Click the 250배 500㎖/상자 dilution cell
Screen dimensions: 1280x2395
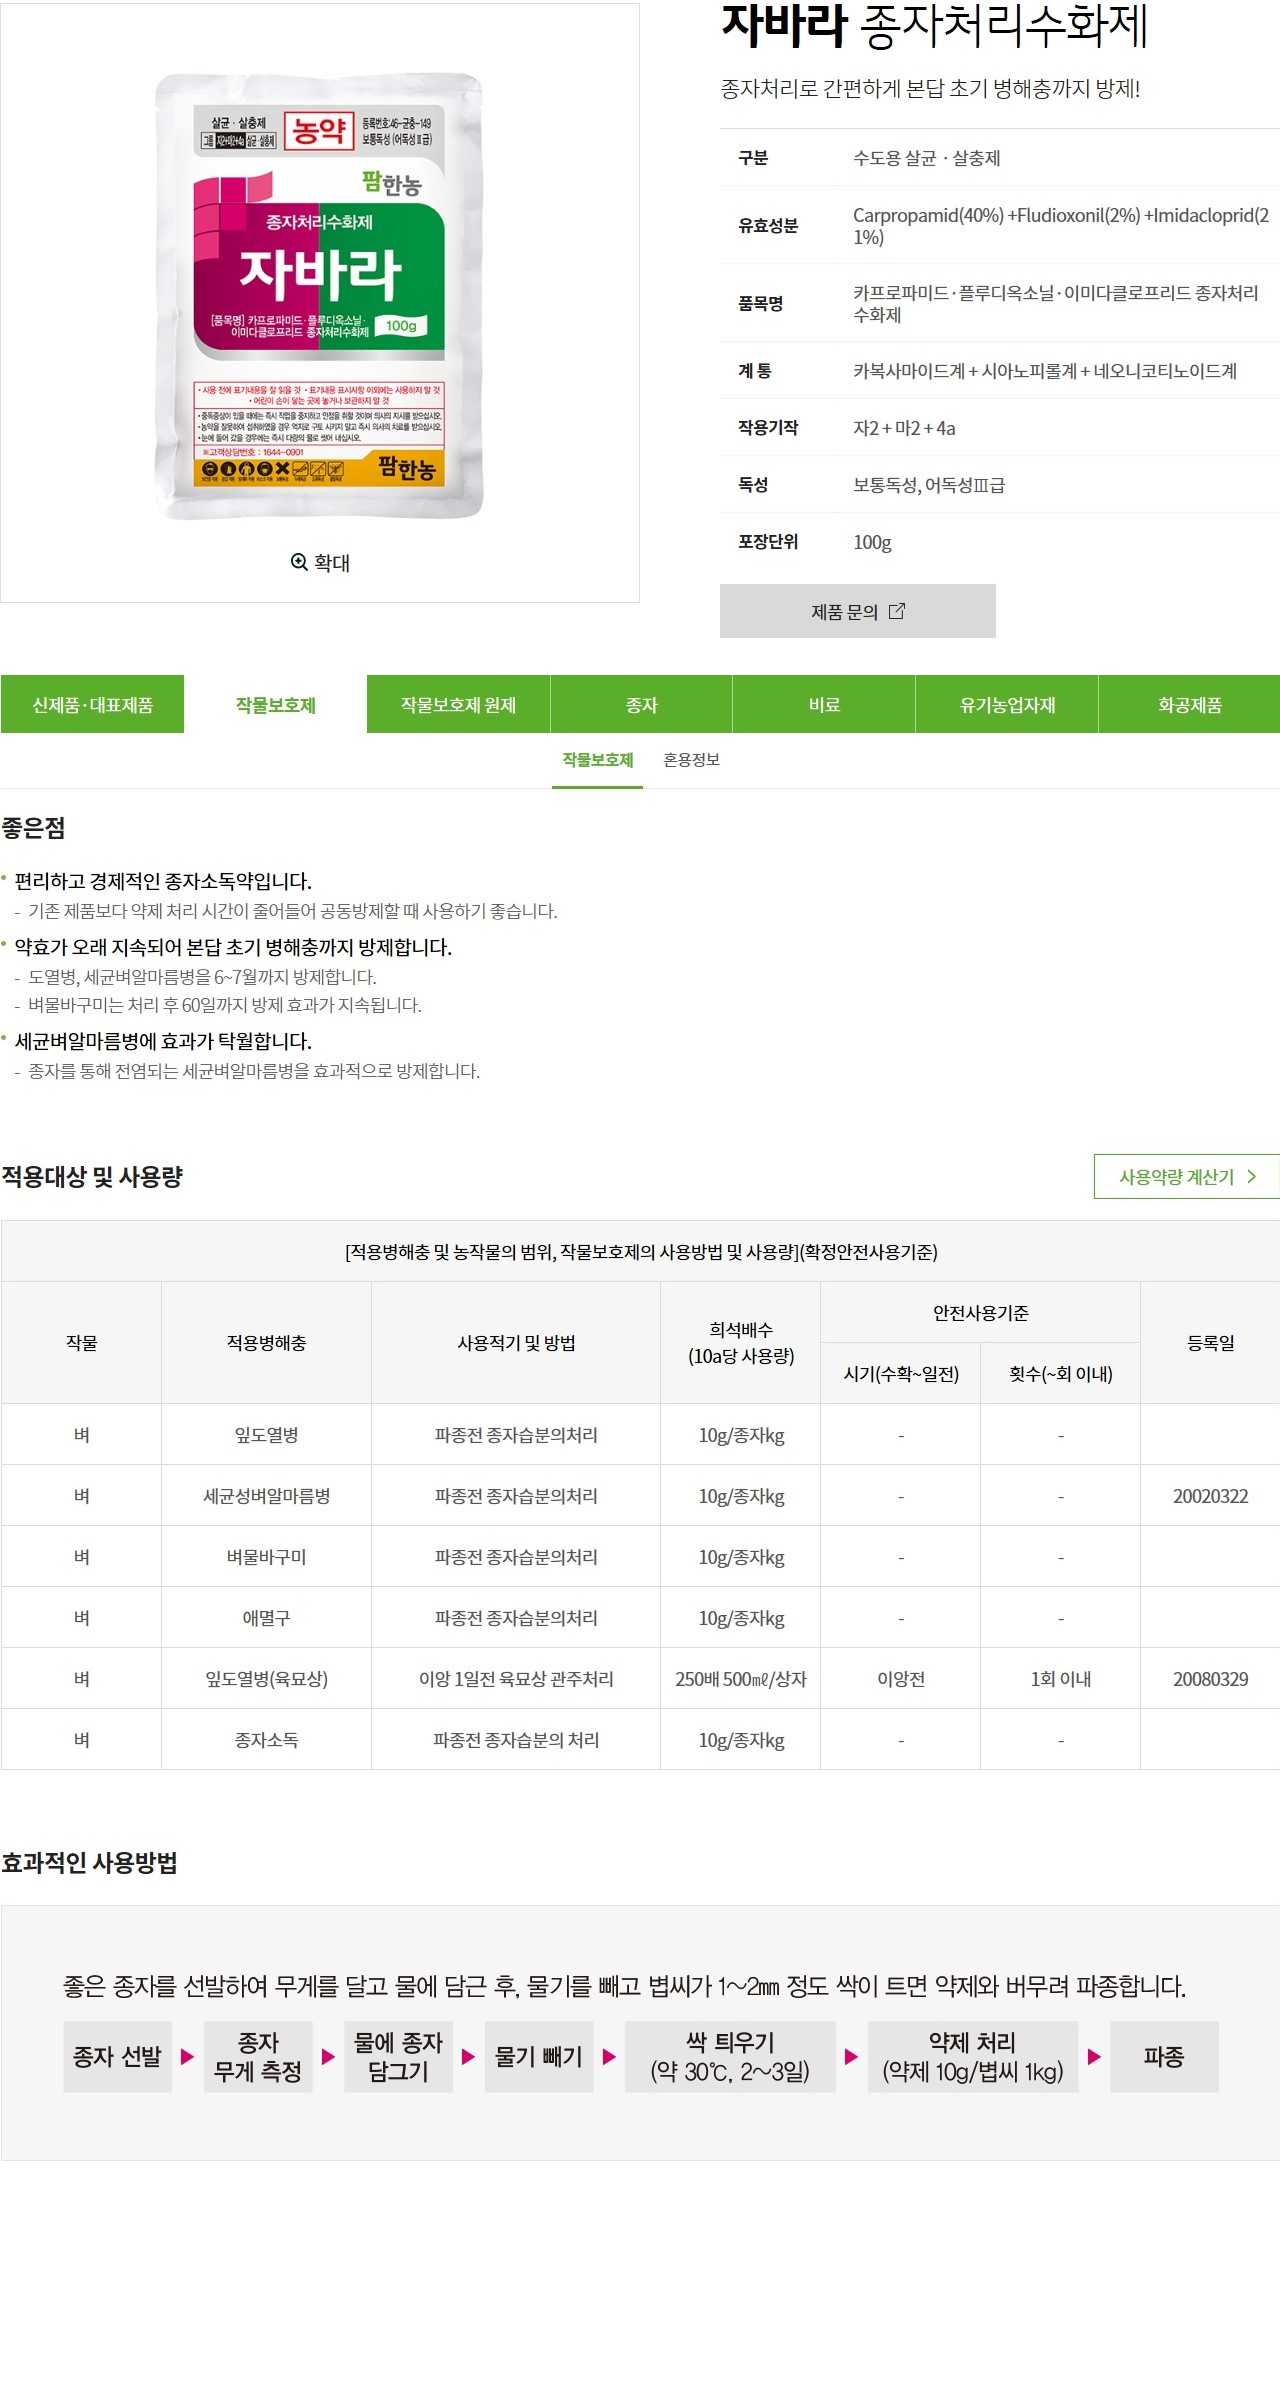pyautogui.click(x=741, y=1679)
